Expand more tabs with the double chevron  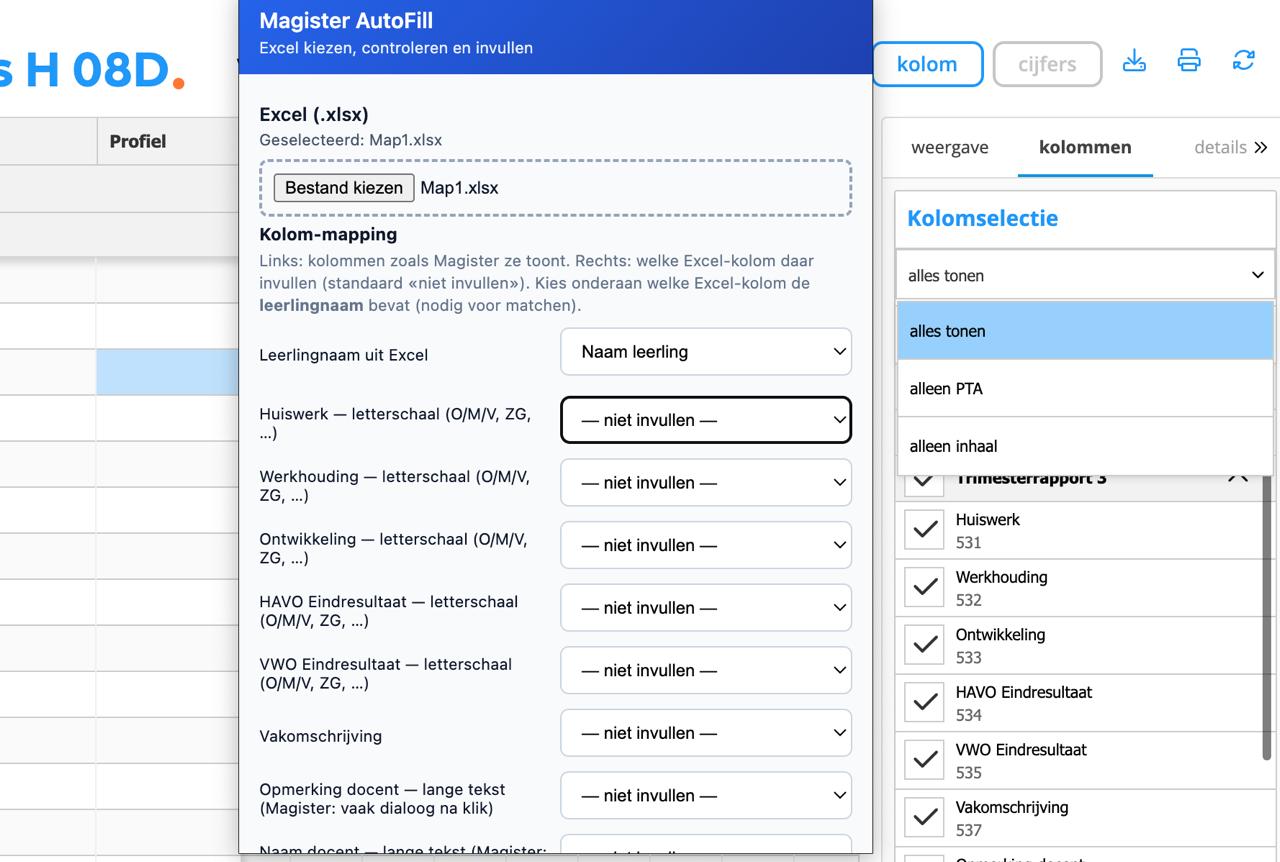pos(1260,148)
